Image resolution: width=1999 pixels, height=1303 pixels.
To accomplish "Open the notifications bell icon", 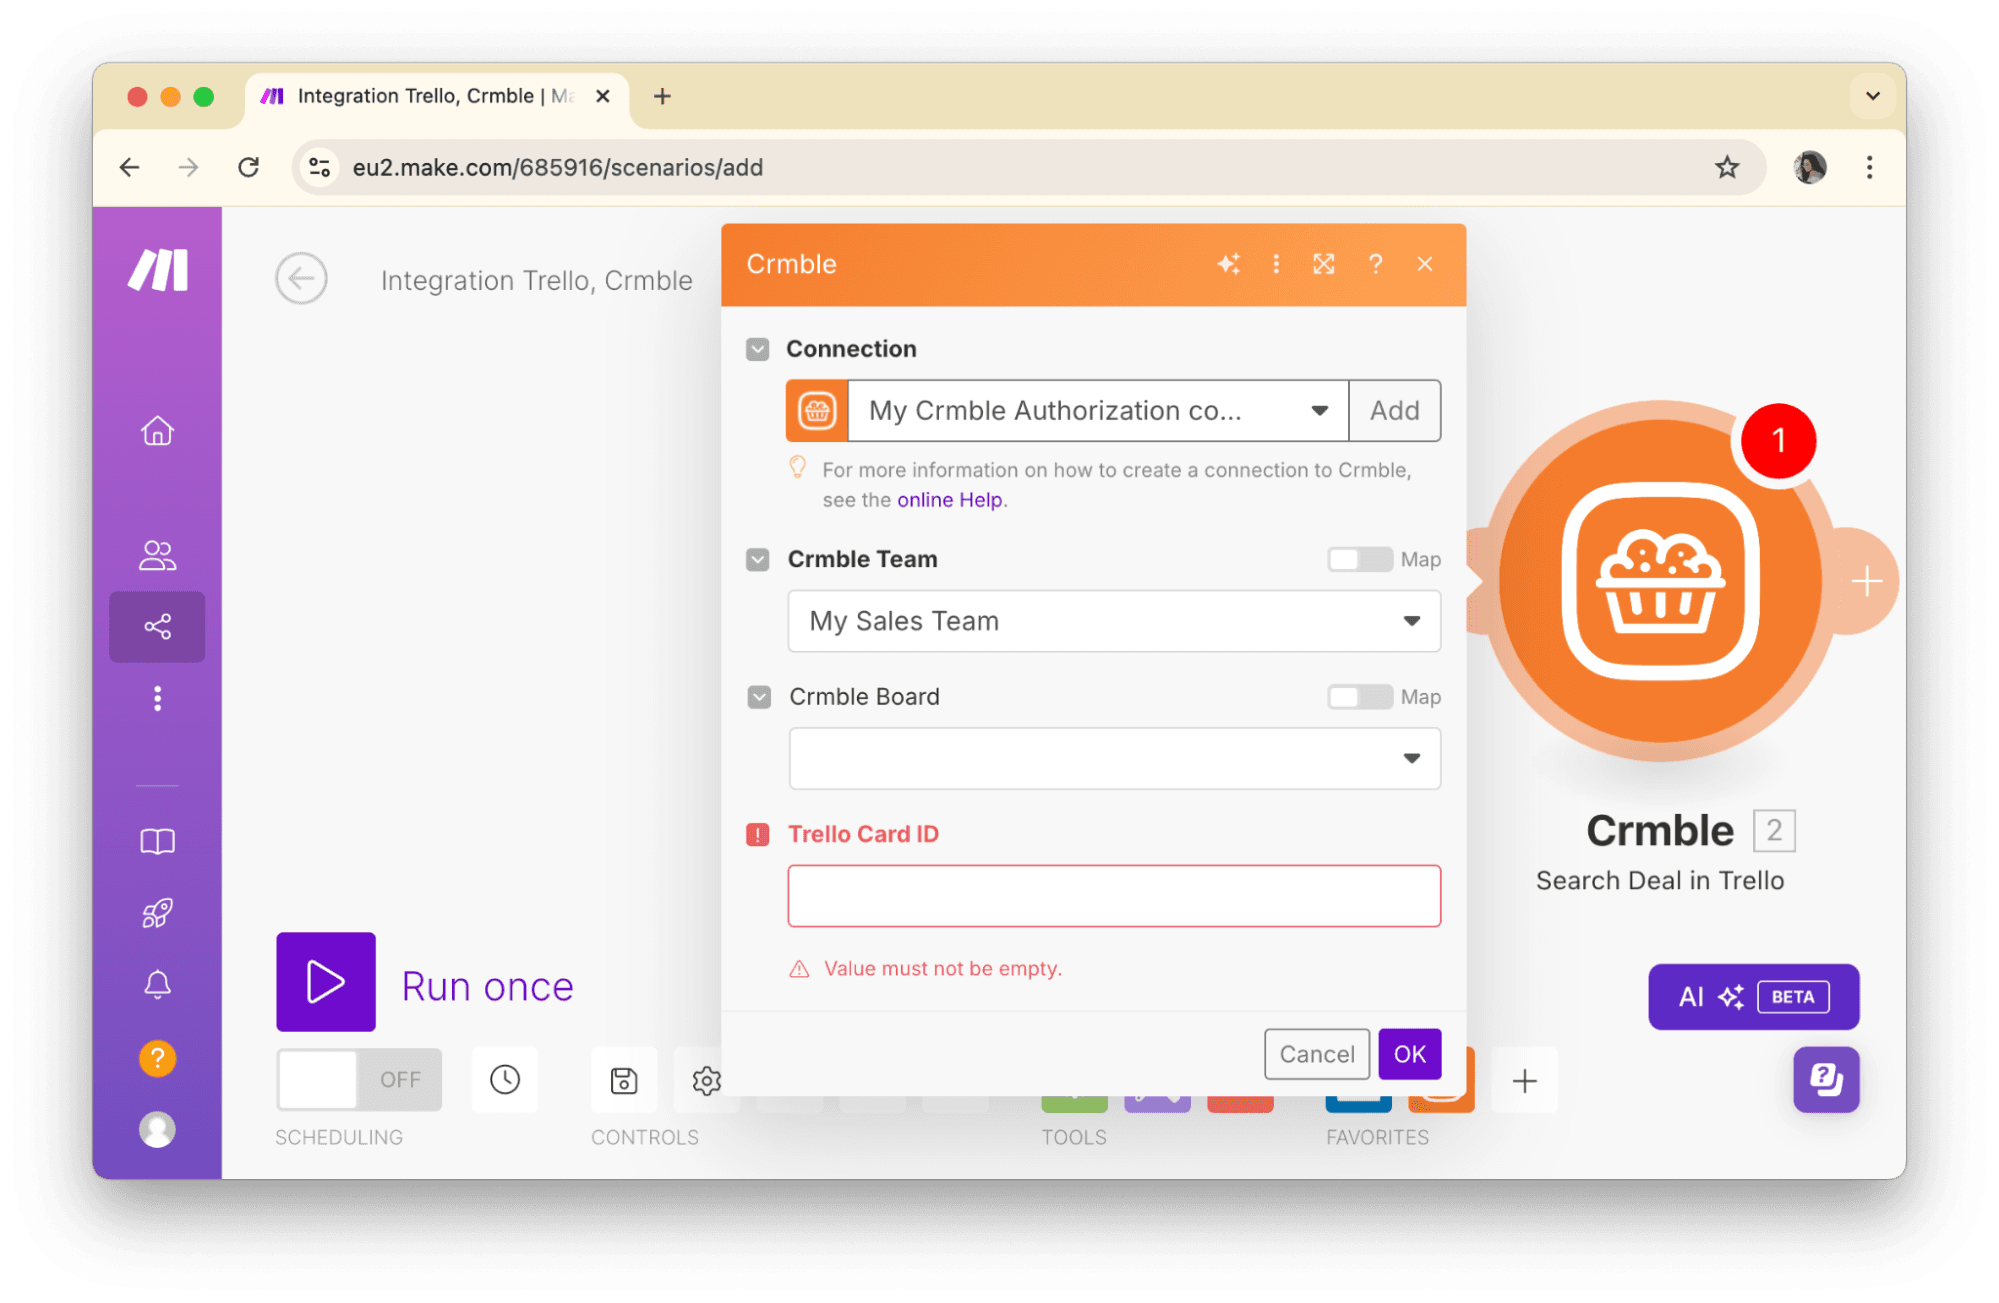I will [x=157, y=985].
